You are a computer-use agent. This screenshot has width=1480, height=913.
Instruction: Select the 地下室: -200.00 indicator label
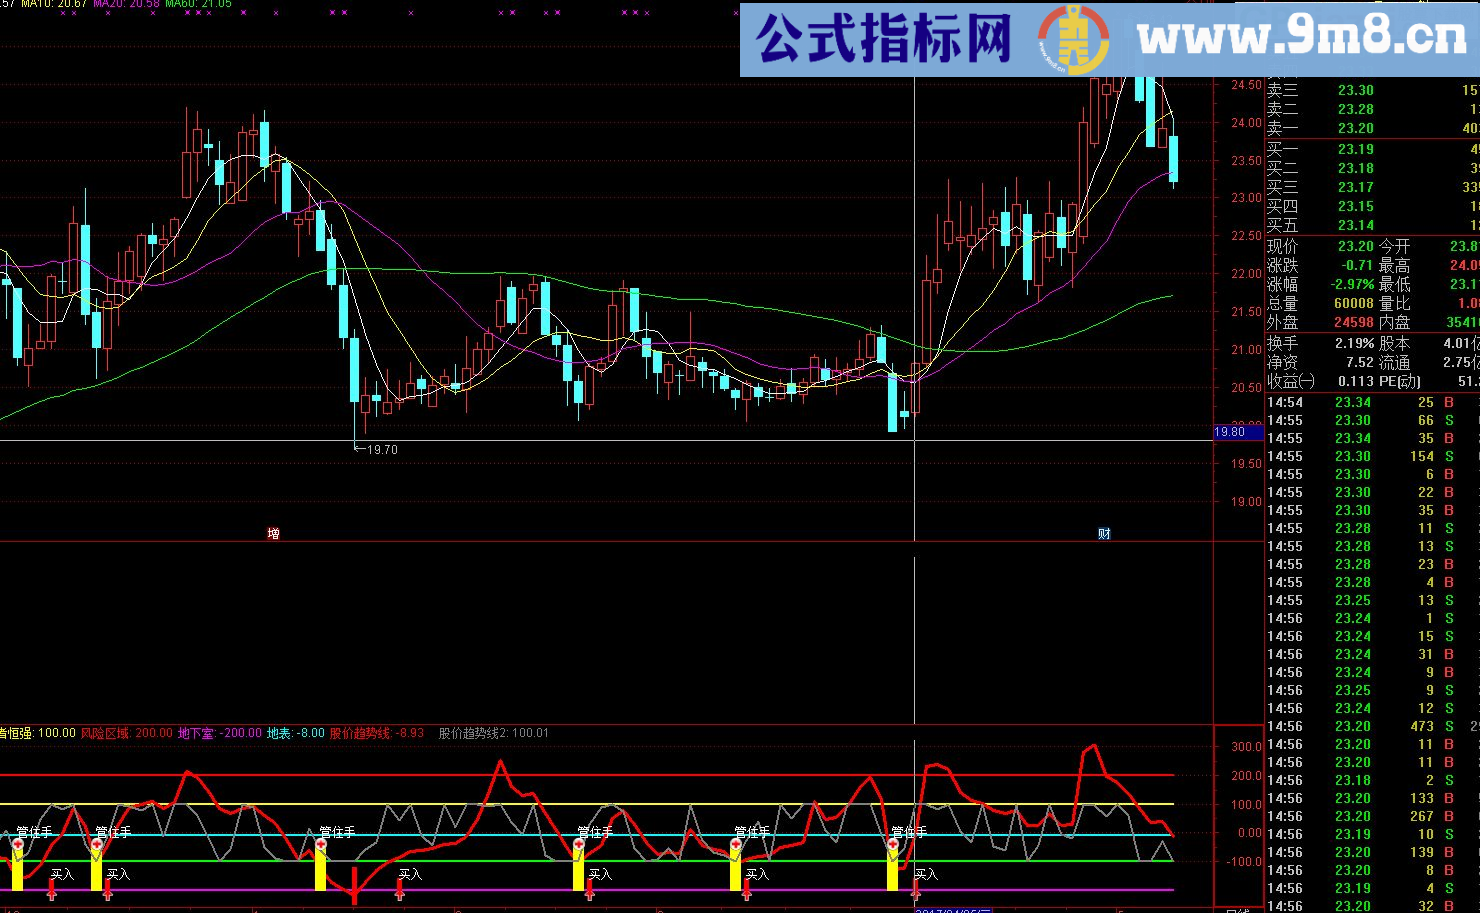(219, 733)
